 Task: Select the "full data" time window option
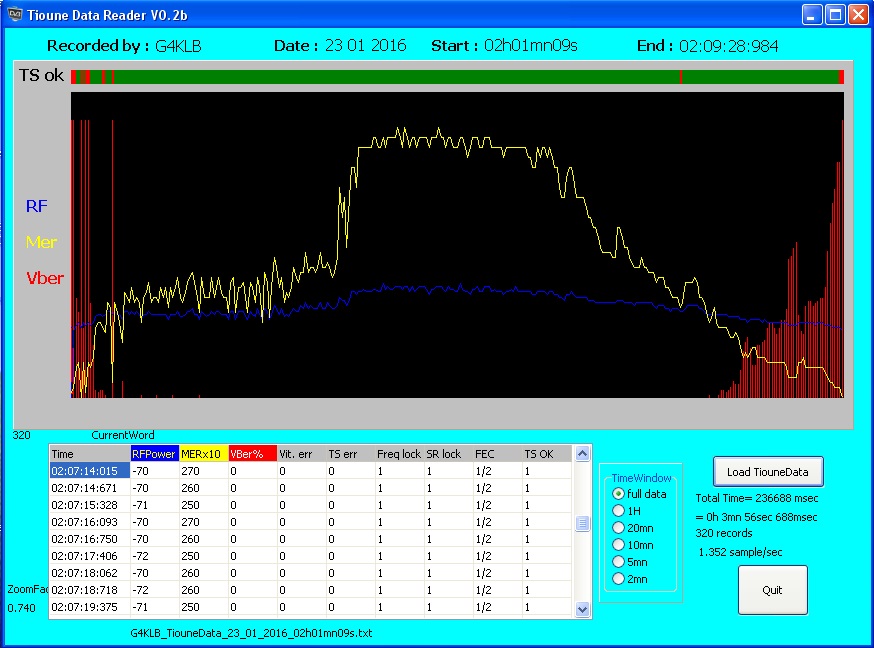pyautogui.click(x=618, y=494)
